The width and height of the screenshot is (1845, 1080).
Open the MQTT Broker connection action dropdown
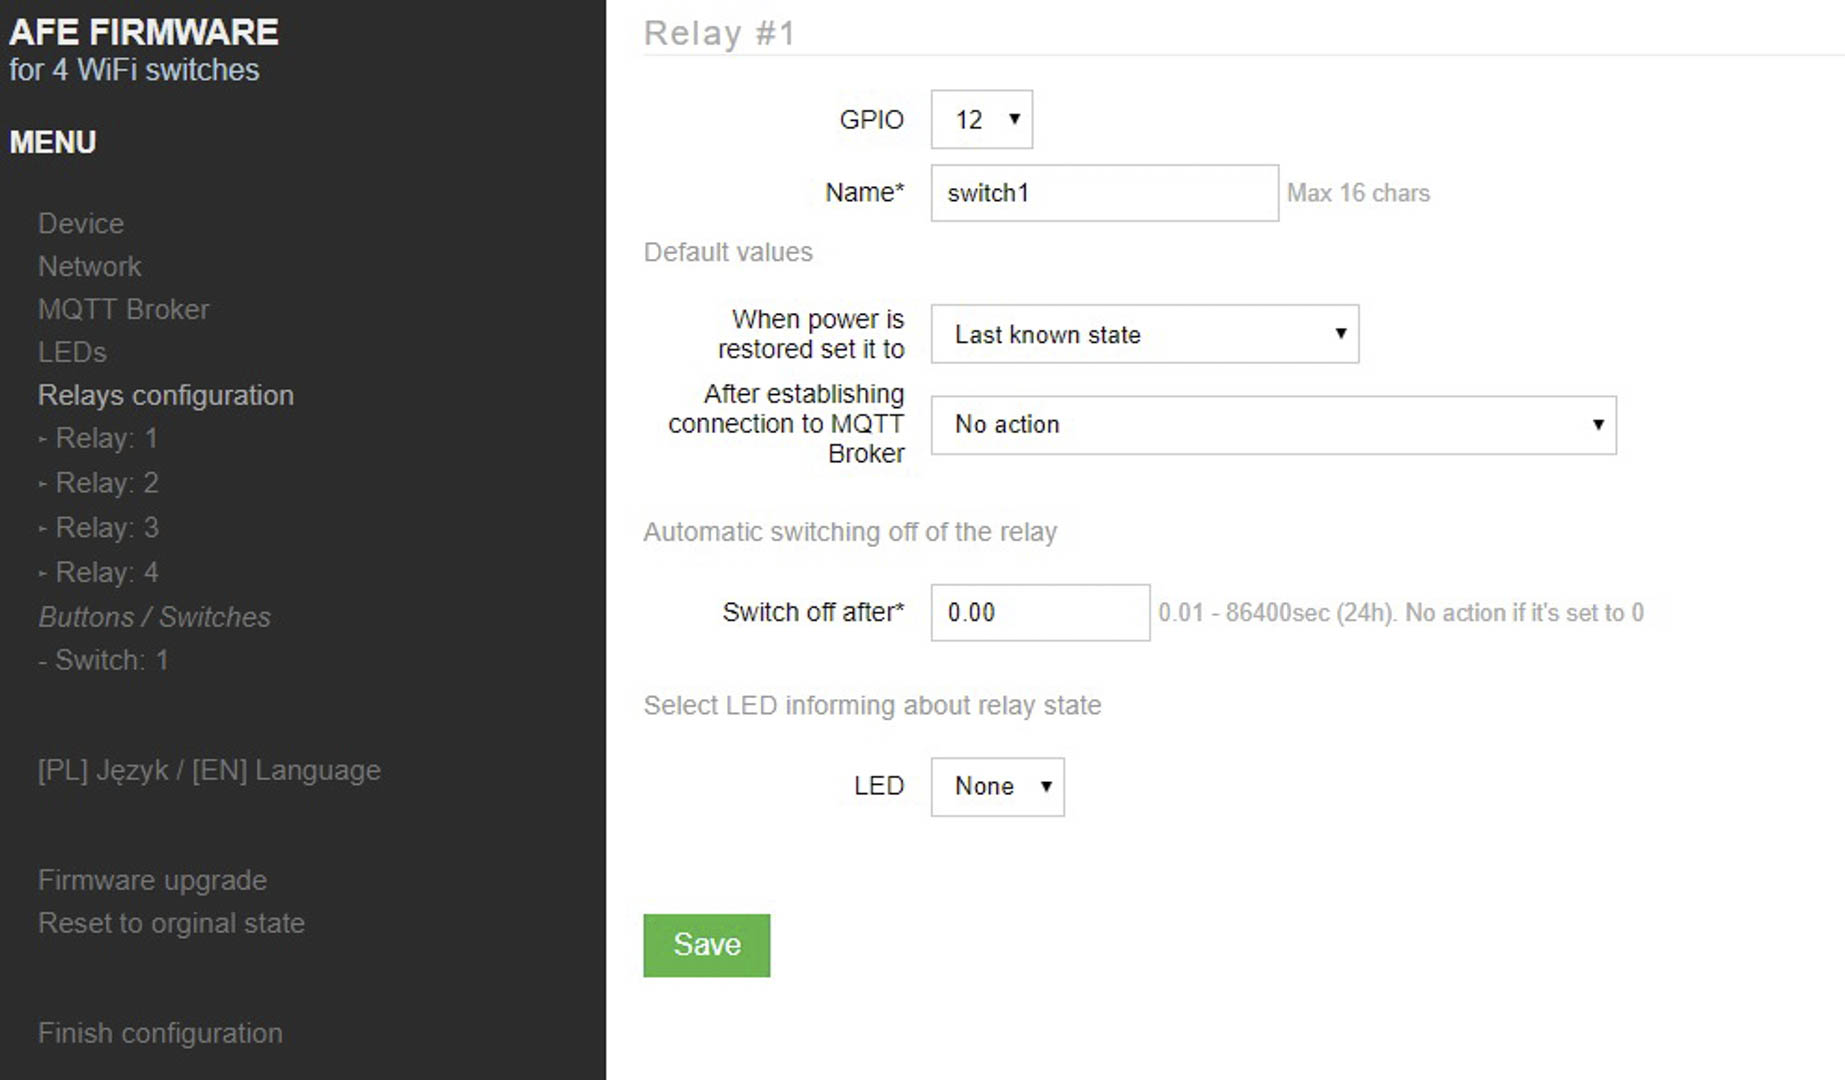1273,425
